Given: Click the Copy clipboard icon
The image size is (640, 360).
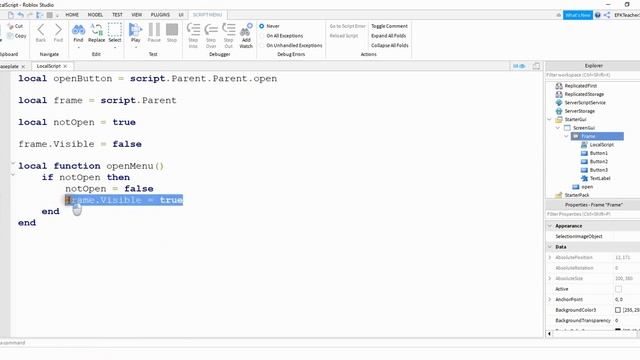Looking at the screenshot, I should click(11, 36).
